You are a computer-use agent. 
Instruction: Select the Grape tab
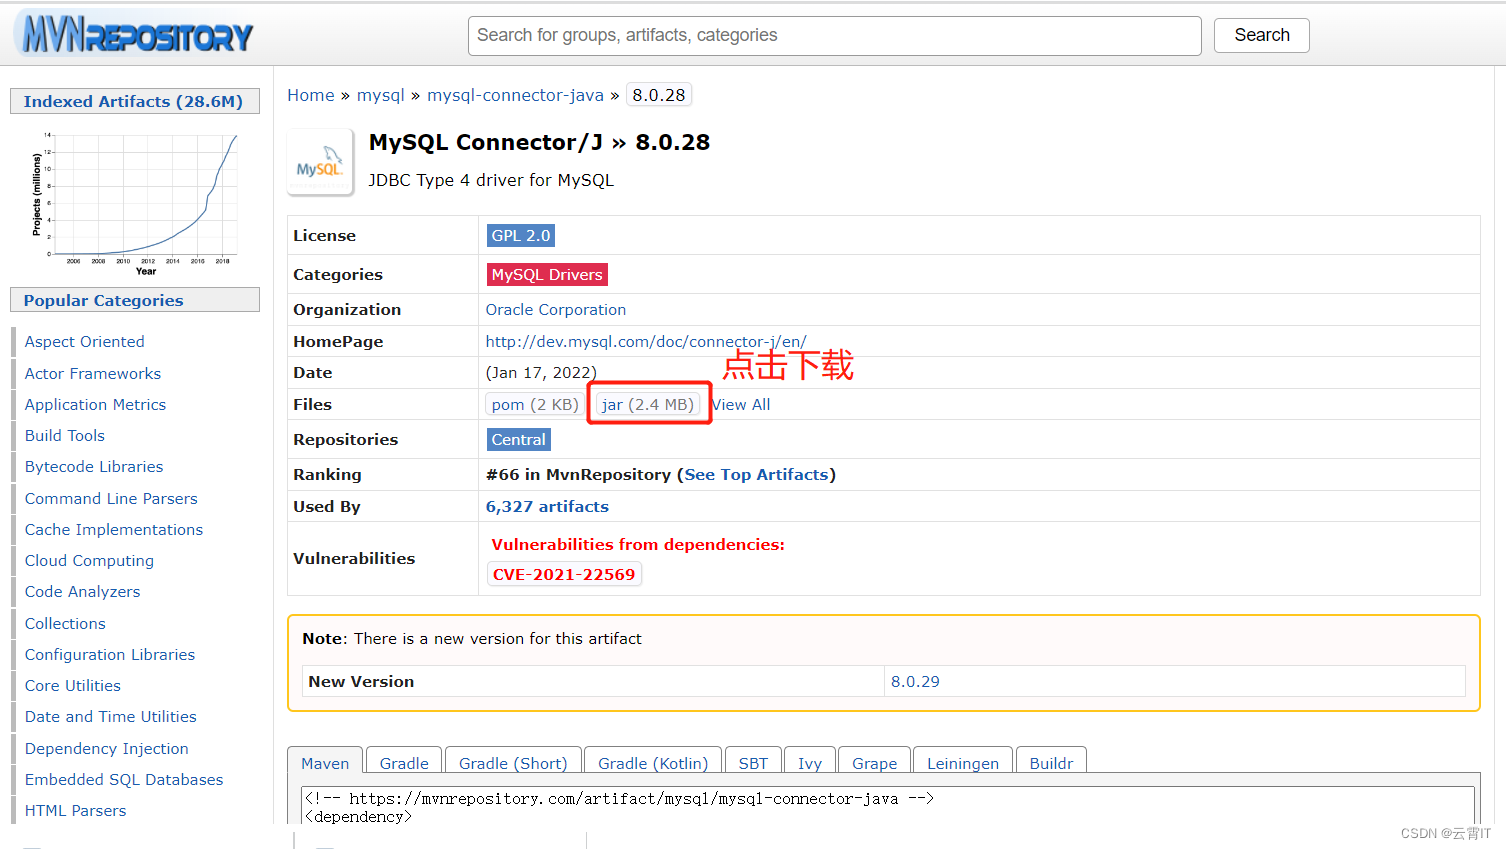coord(875,762)
